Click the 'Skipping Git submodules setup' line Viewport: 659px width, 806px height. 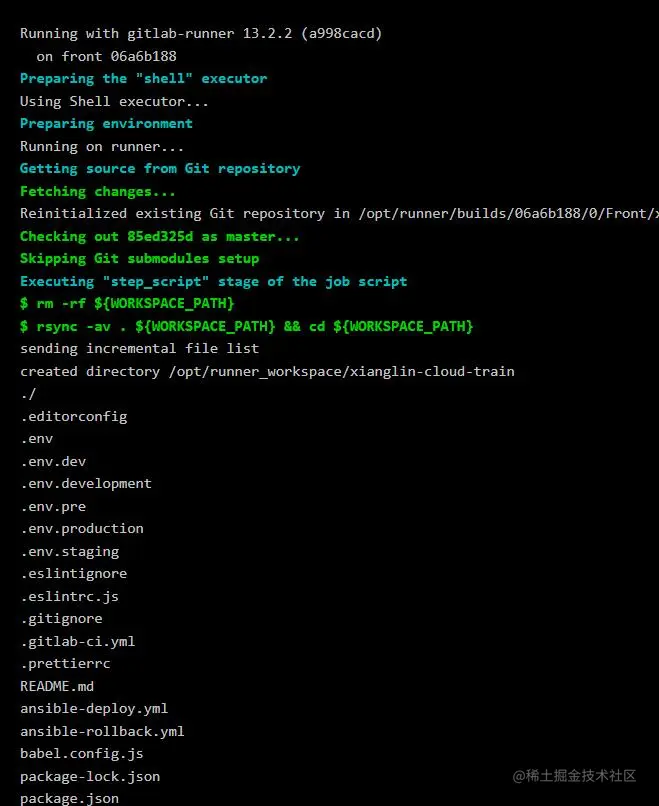pos(139,259)
